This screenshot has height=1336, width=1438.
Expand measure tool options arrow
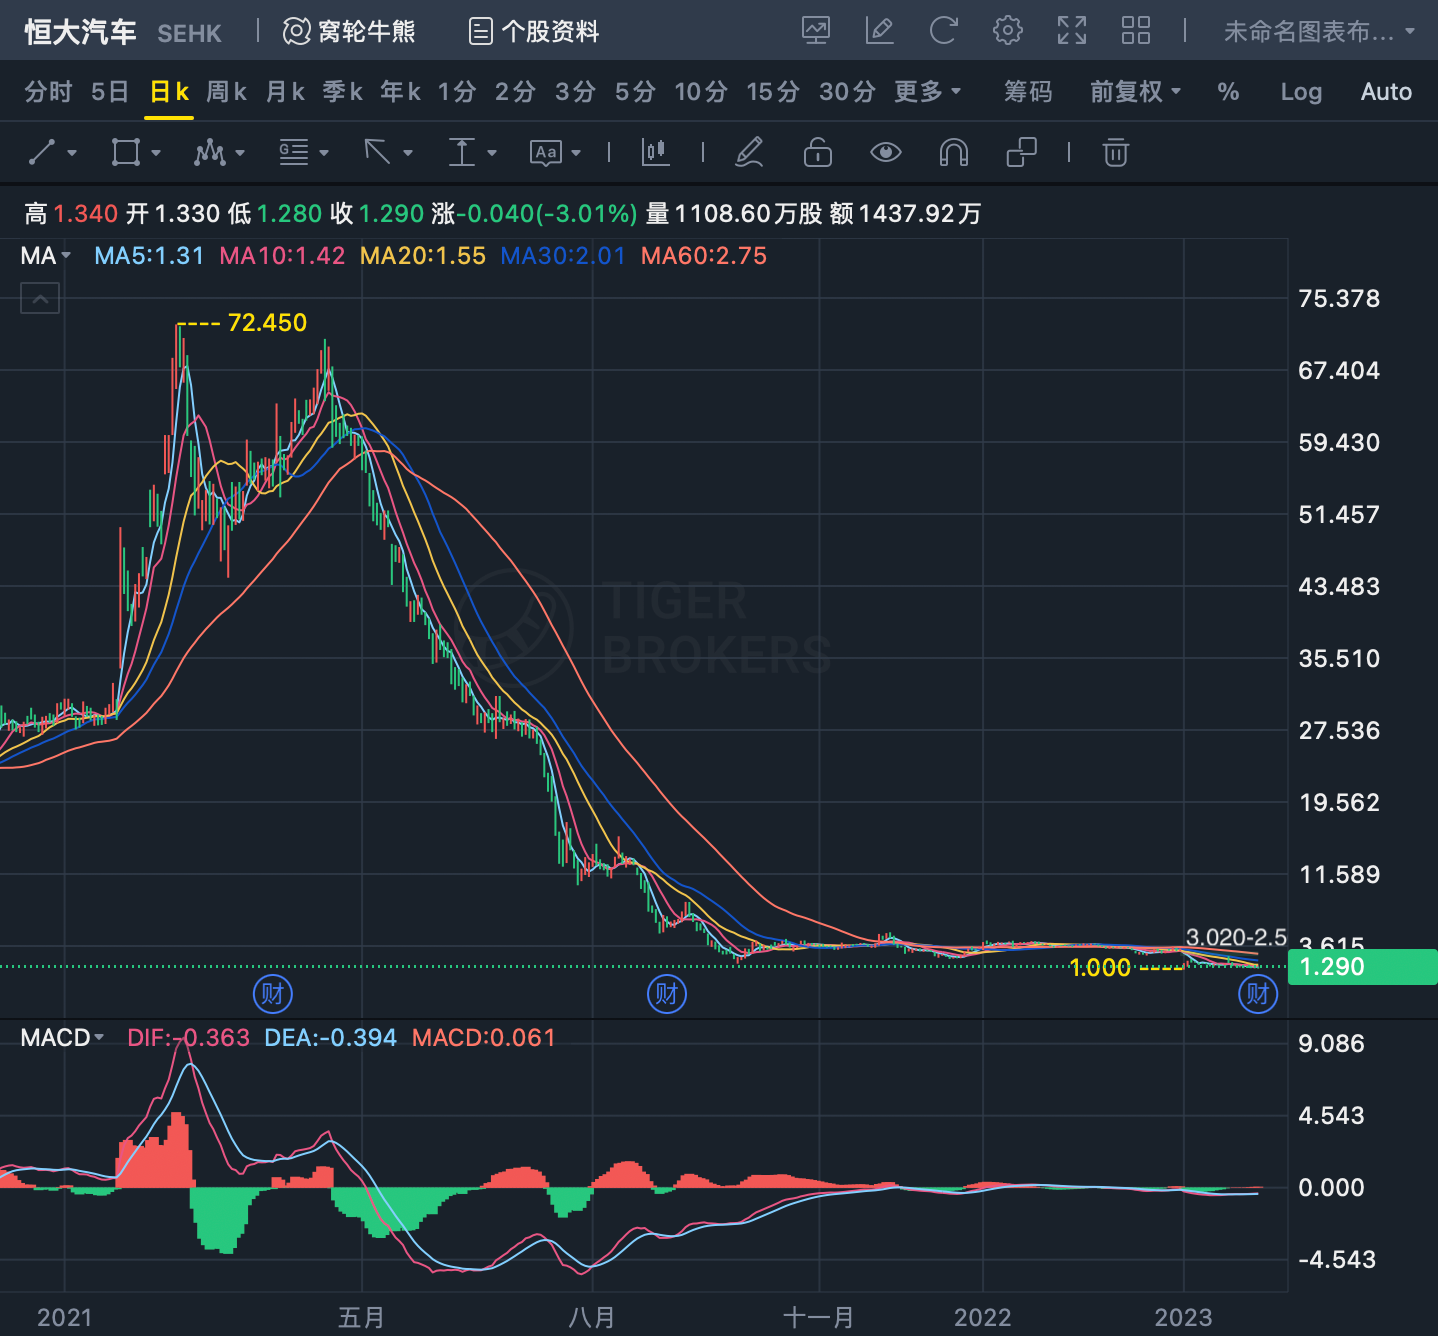[492, 153]
